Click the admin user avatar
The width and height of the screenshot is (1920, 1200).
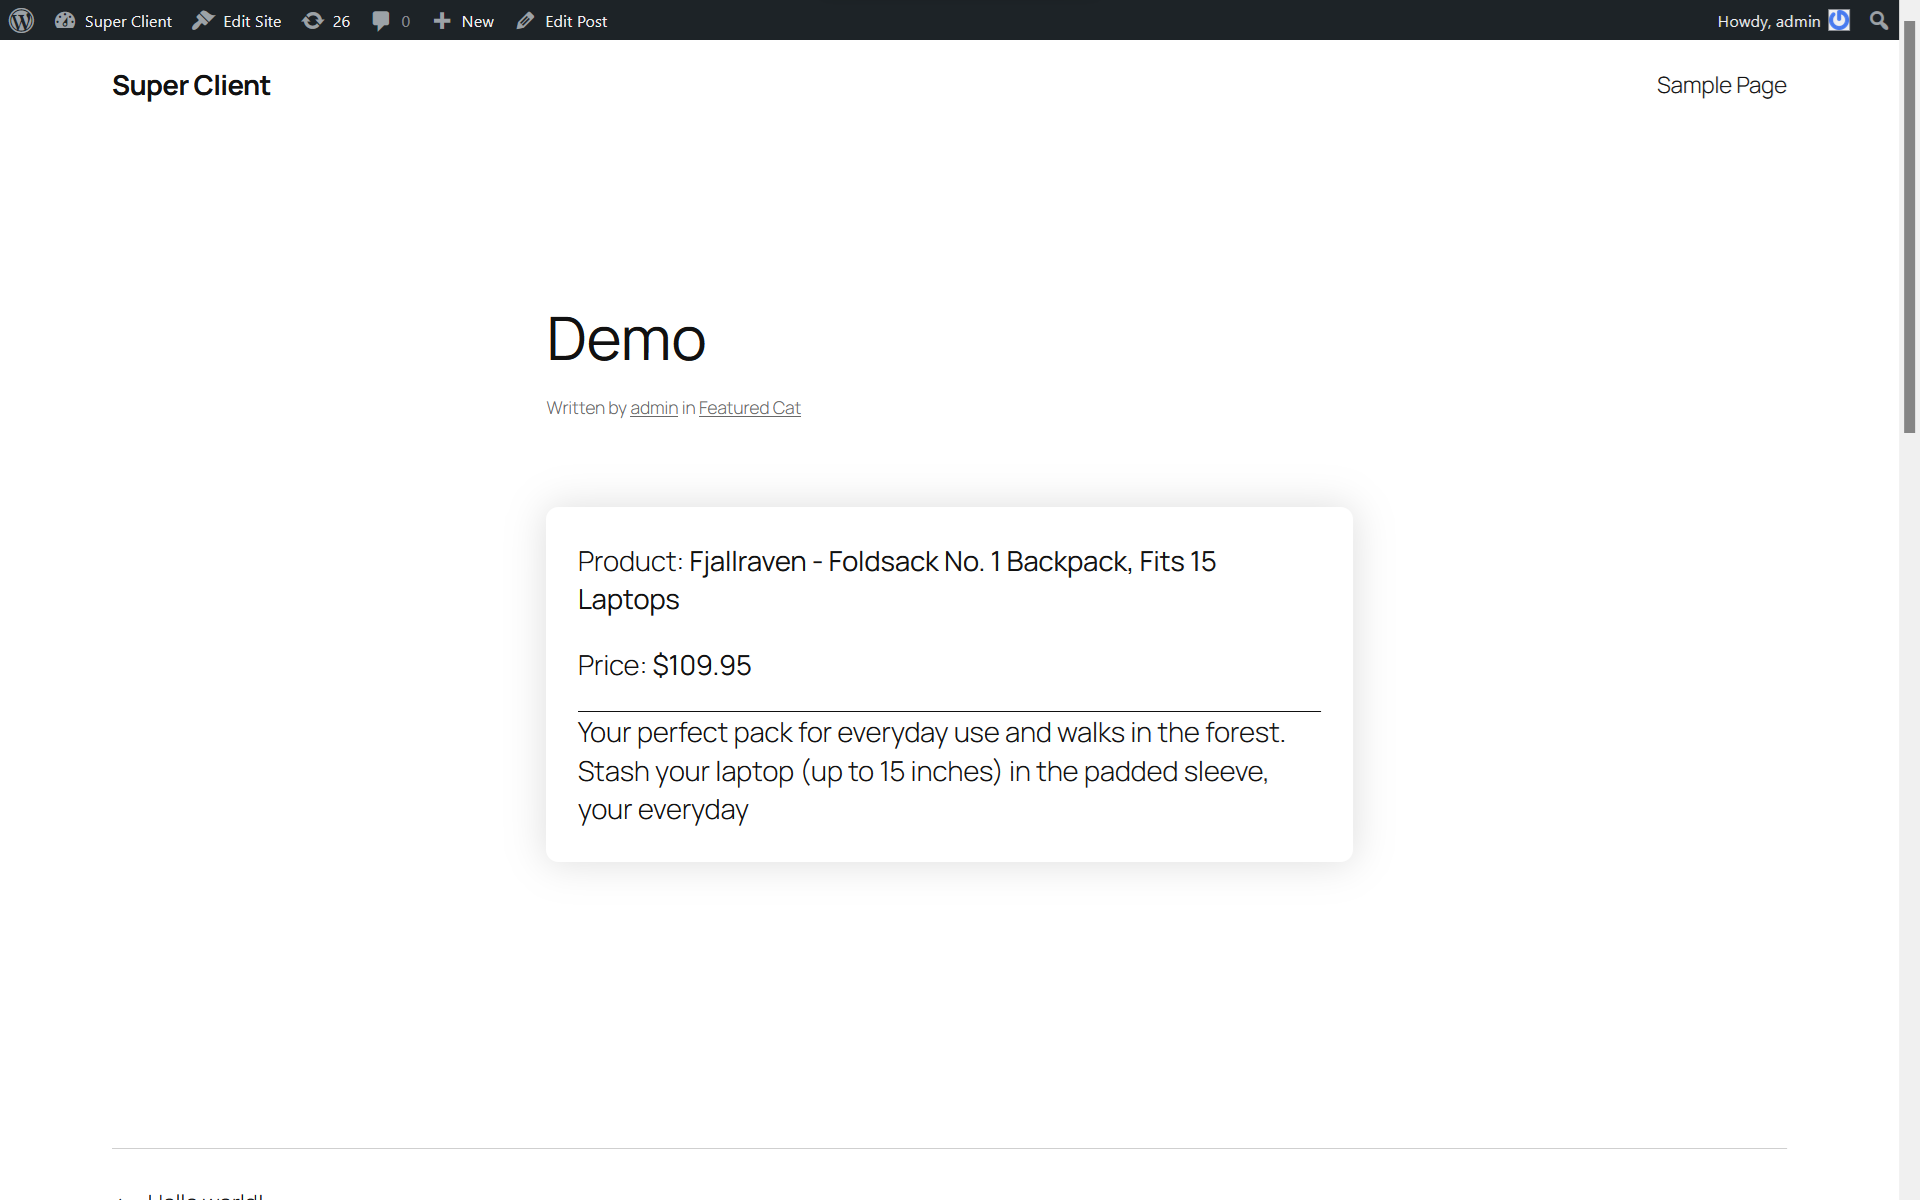click(x=1839, y=20)
